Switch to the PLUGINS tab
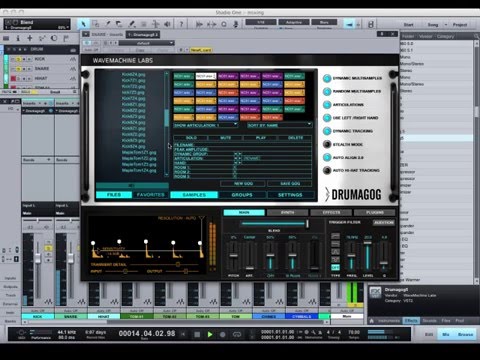Screen dimensions: 480x360 [x=375, y=212]
